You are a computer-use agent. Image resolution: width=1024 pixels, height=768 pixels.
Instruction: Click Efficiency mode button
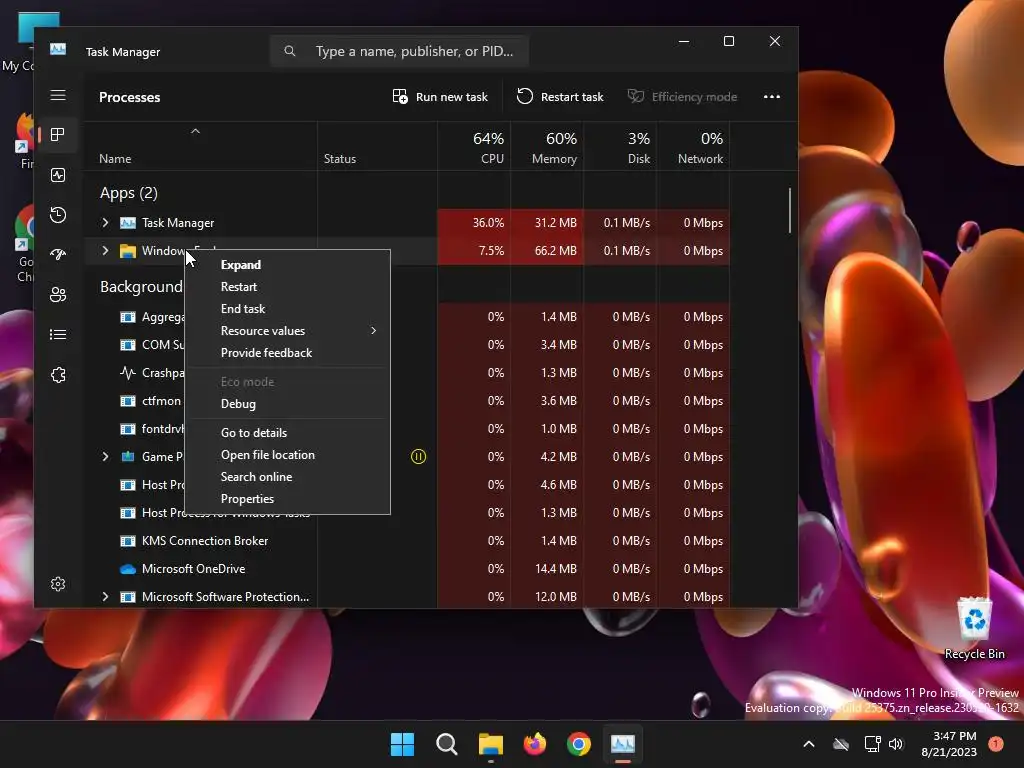(682, 97)
